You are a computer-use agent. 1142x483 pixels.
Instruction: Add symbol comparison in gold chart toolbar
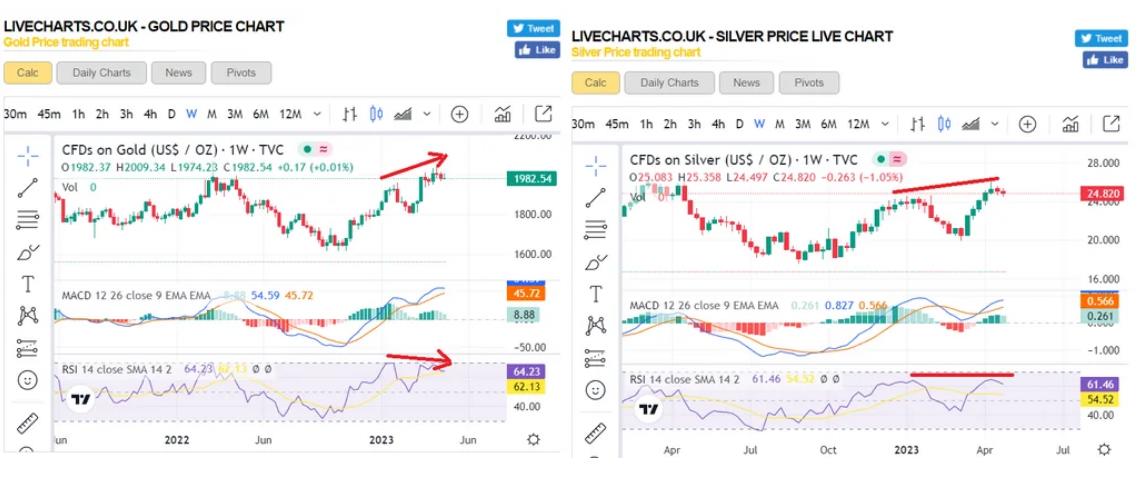tap(460, 114)
